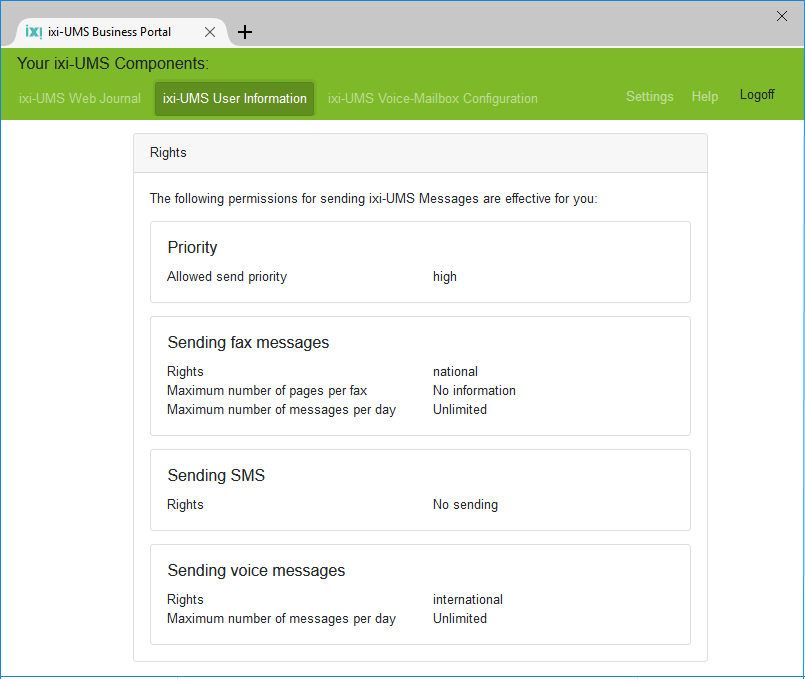Click the Sending SMS section heading
805x679 pixels.
point(216,476)
